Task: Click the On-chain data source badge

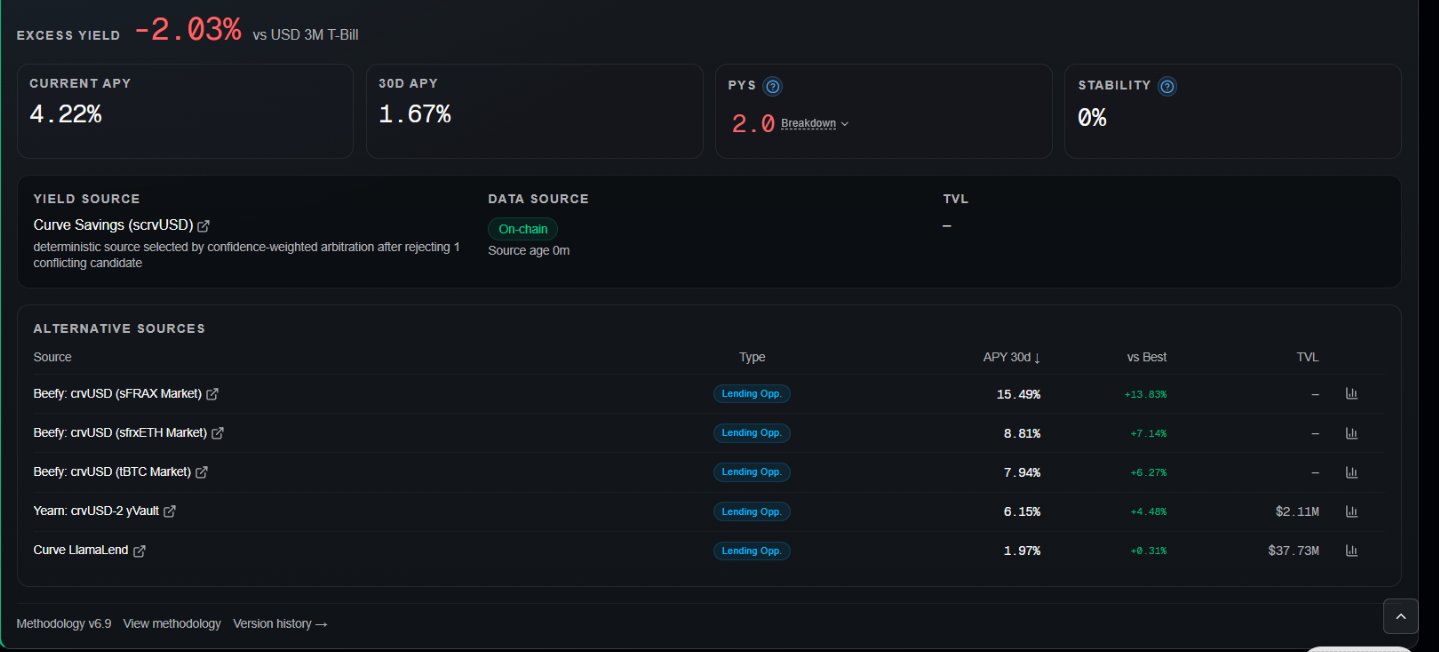Action: point(522,229)
